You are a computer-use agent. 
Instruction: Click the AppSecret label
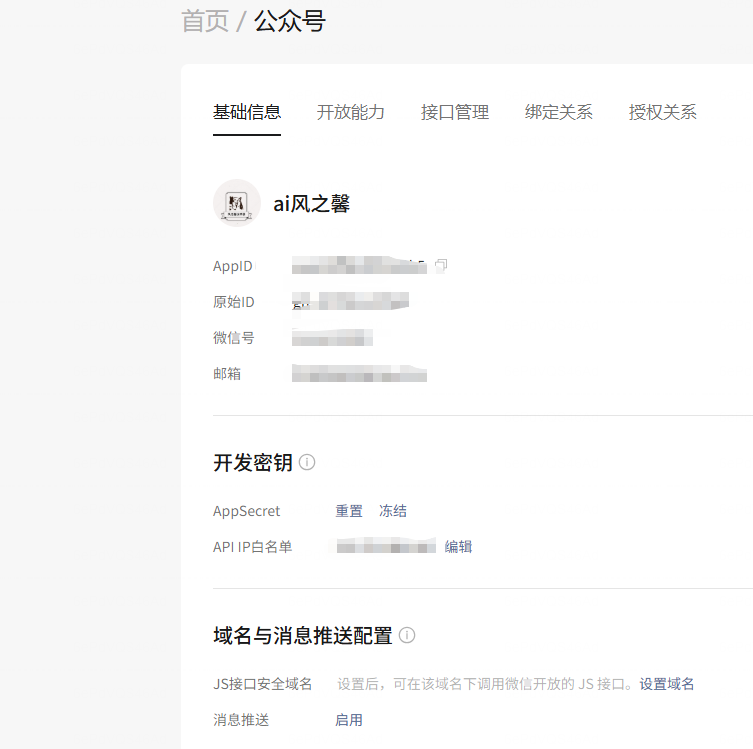tap(246, 511)
